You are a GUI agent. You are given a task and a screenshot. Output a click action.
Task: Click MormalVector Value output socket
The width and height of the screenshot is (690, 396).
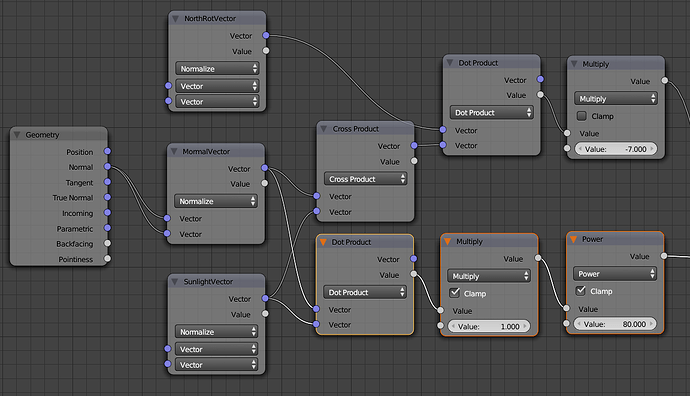pyautogui.click(x=264, y=183)
